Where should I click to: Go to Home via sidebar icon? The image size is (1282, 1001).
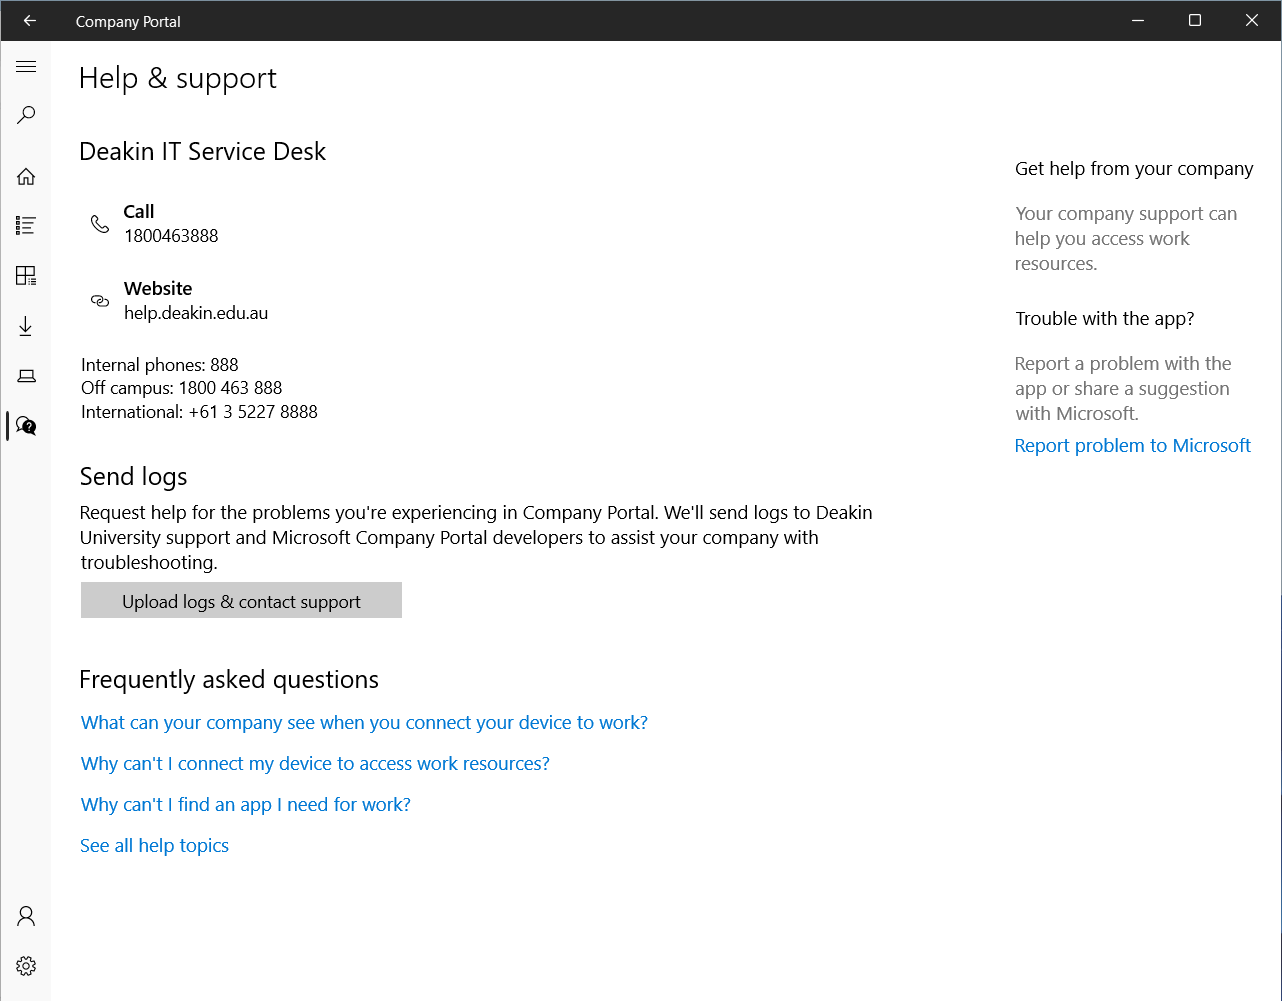click(26, 177)
